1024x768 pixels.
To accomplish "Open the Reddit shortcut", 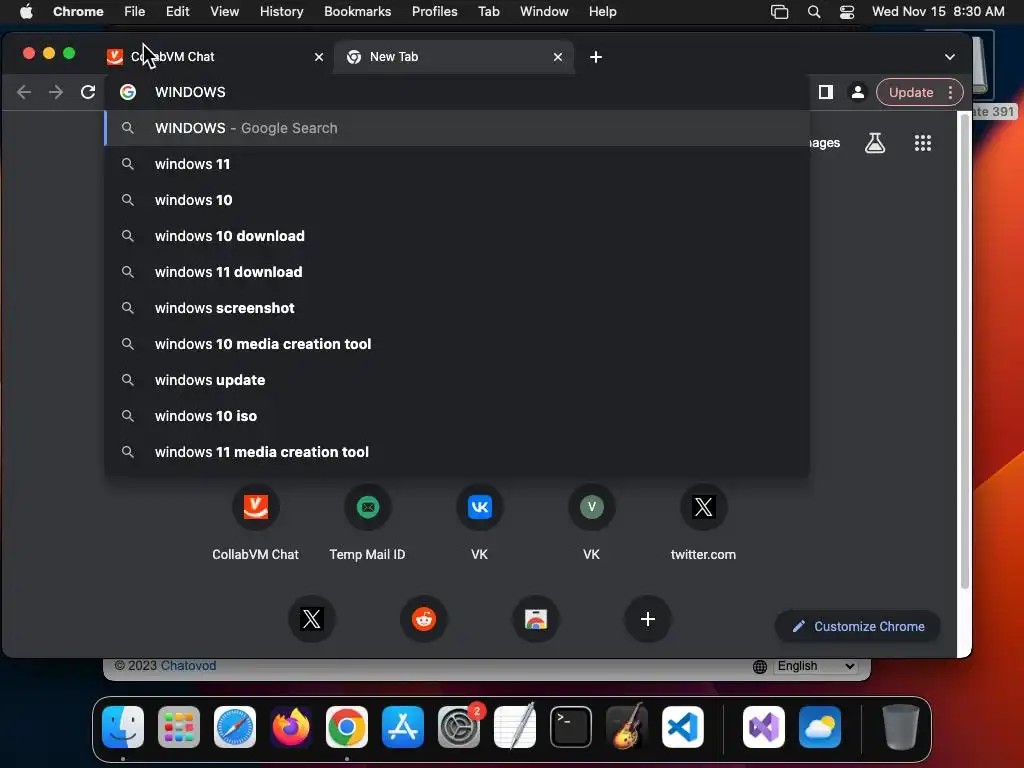I will (424, 618).
